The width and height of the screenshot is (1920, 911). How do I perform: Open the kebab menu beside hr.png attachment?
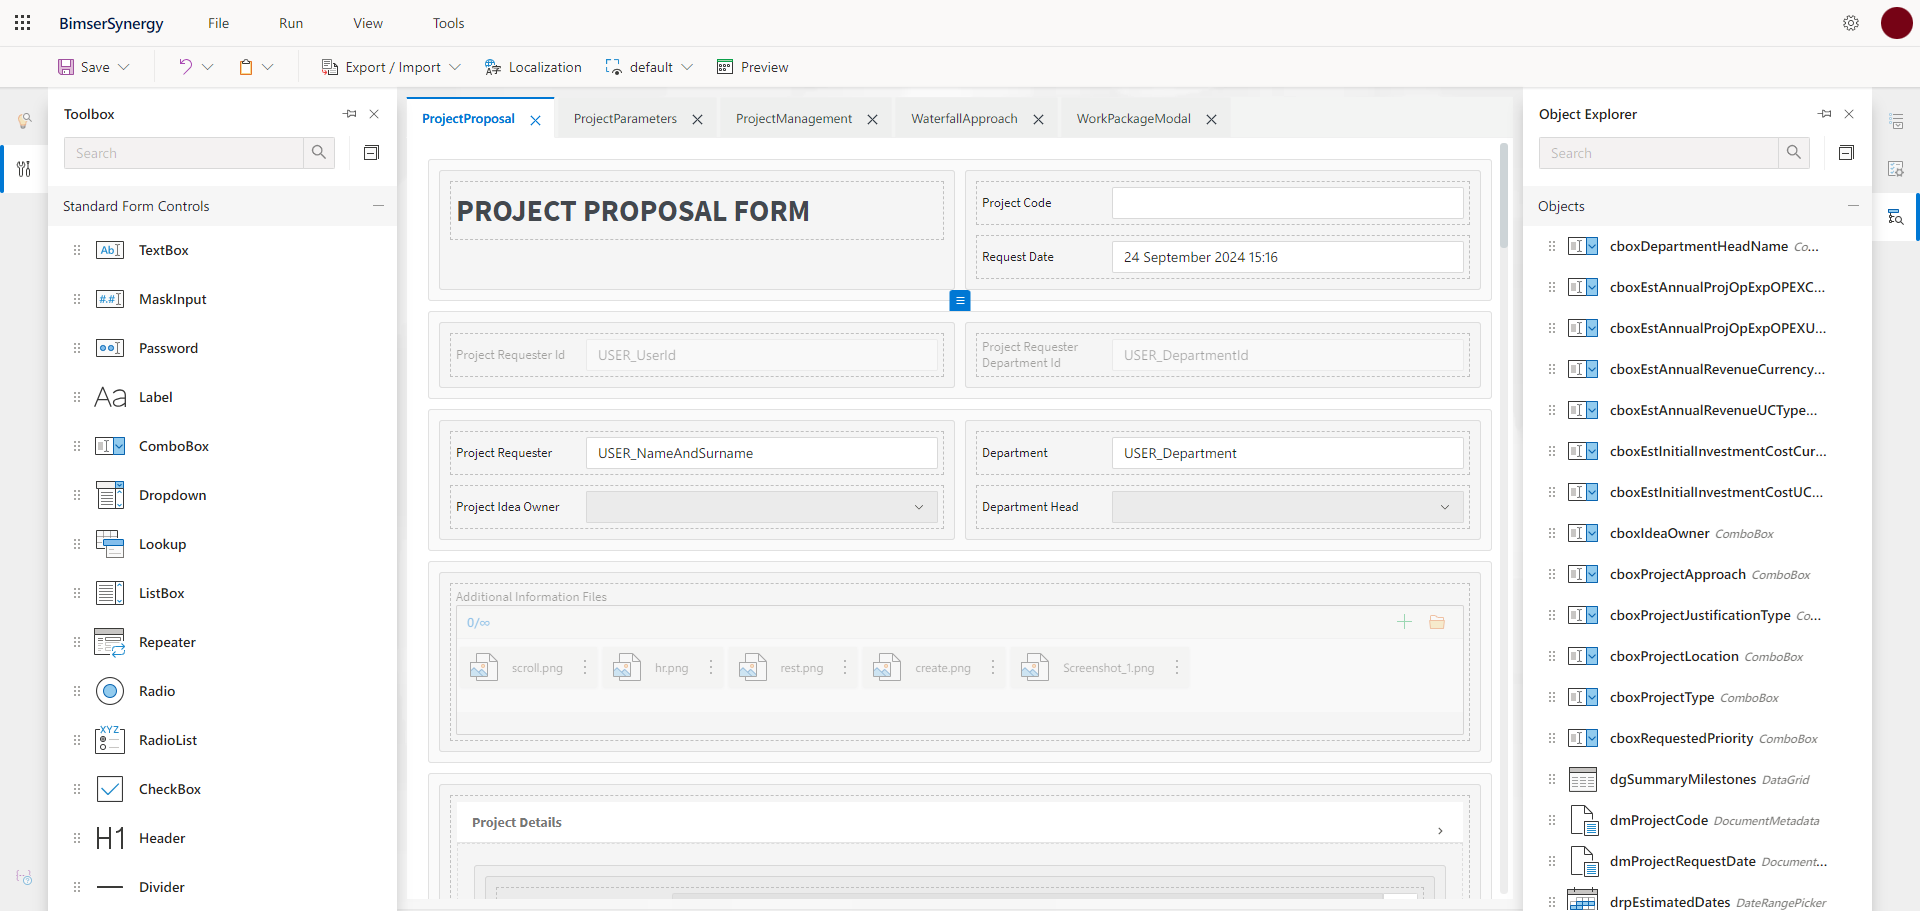point(710,667)
